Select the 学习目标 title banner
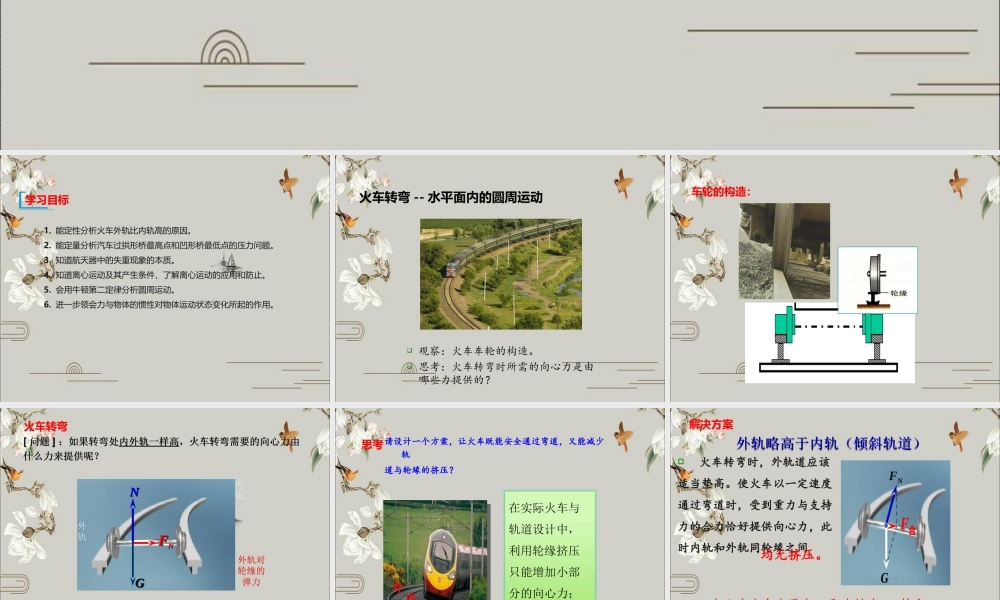The width and height of the screenshot is (1000, 600). 46,200
